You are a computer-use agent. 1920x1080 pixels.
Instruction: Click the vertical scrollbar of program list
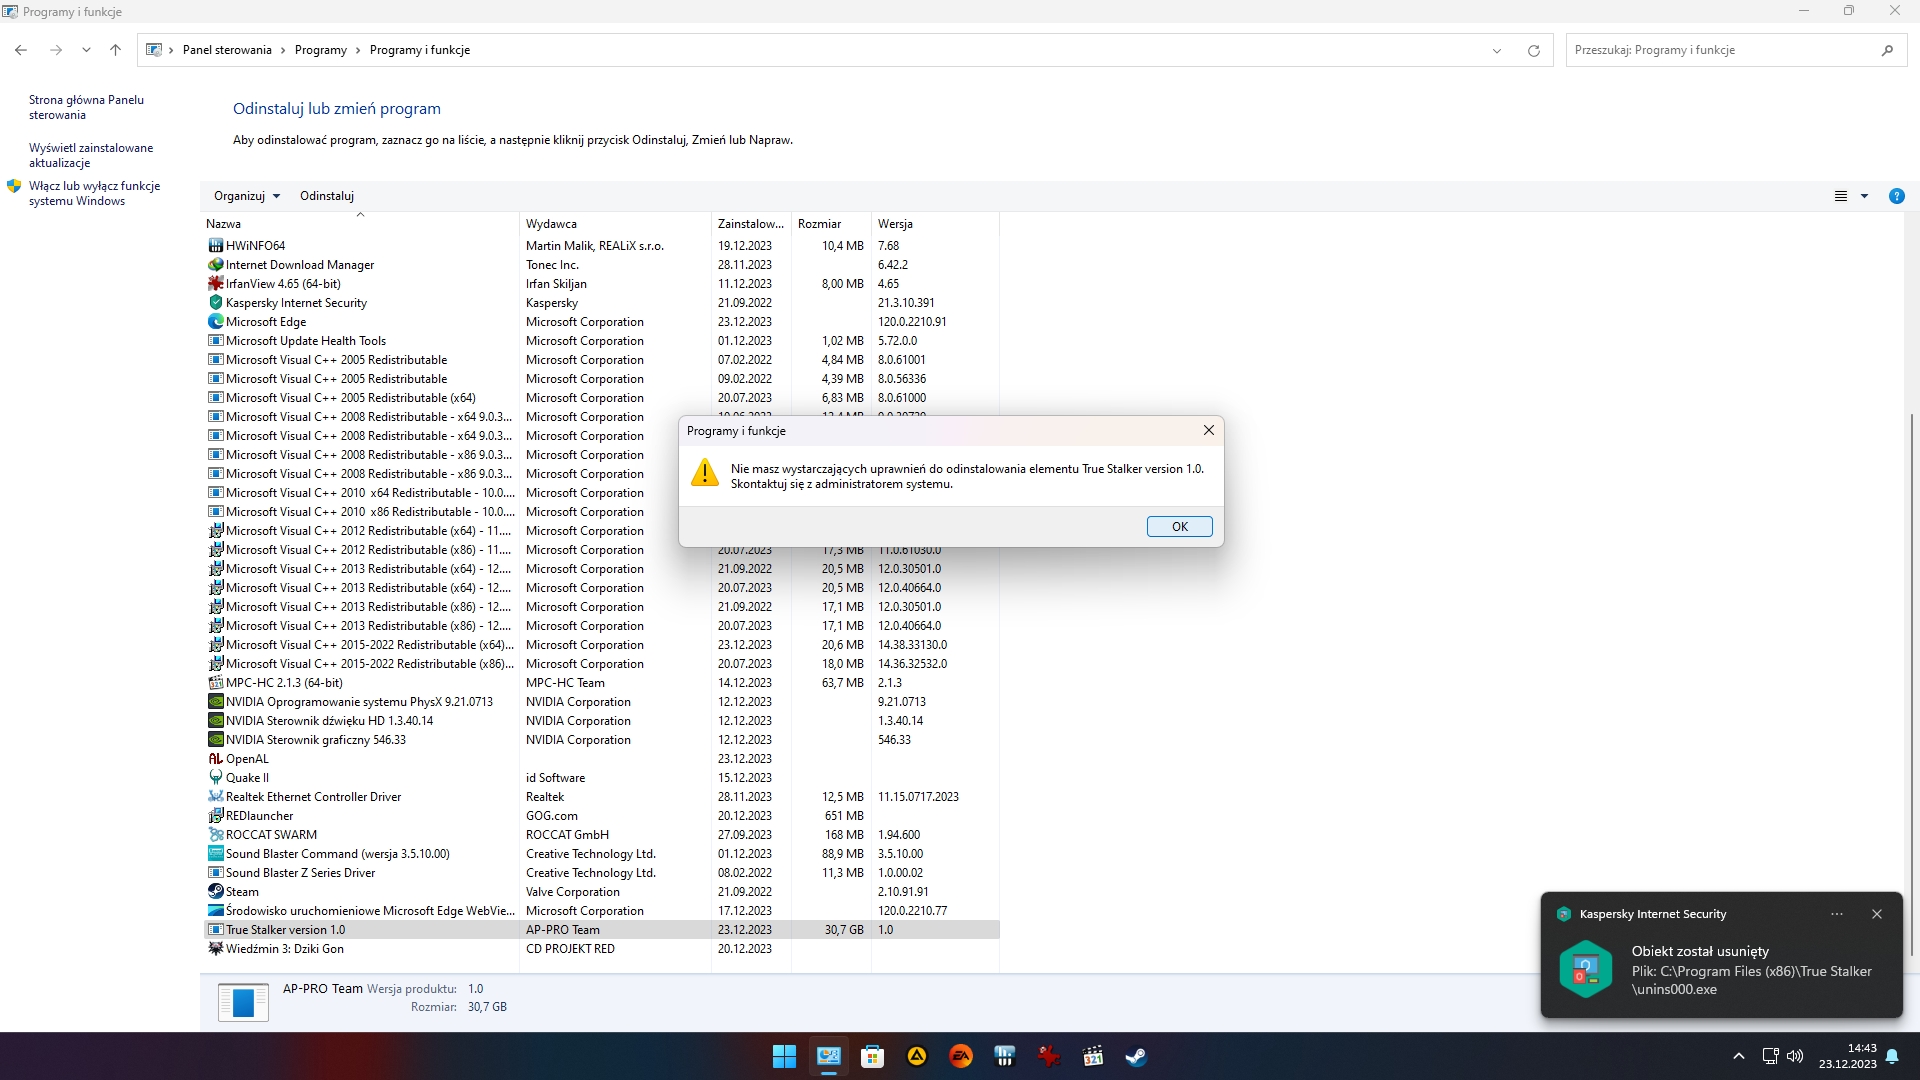[x=1911, y=684]
